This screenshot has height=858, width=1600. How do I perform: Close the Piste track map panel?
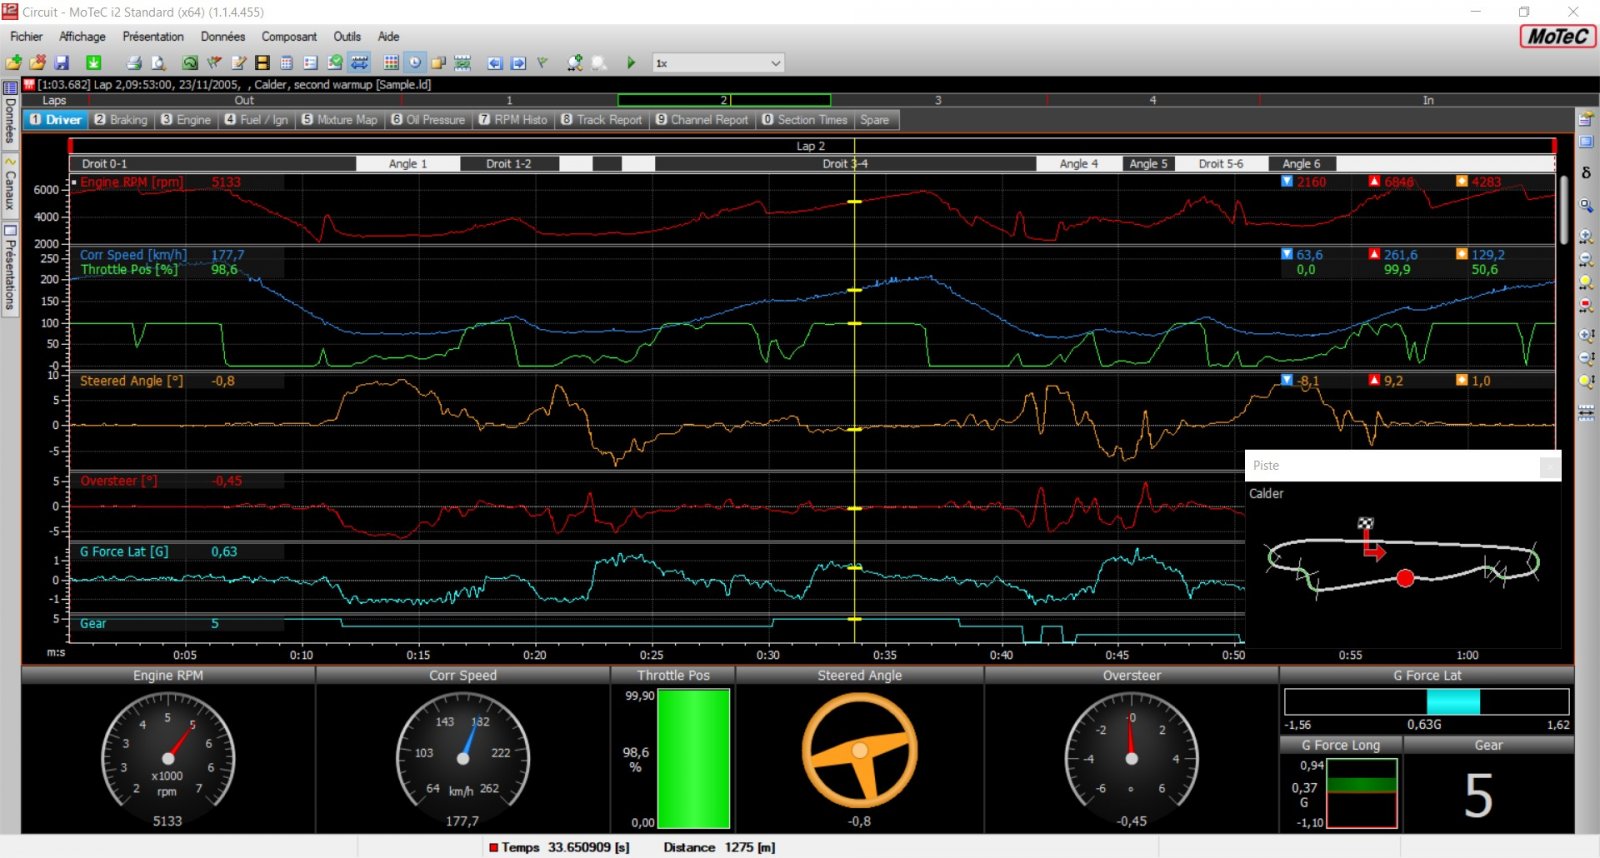click(x=1549, y=466)
